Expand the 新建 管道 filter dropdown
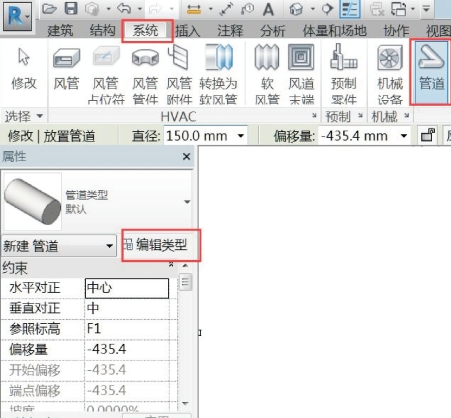The height and width of the screenshot is (418, 451). [109, 246]
